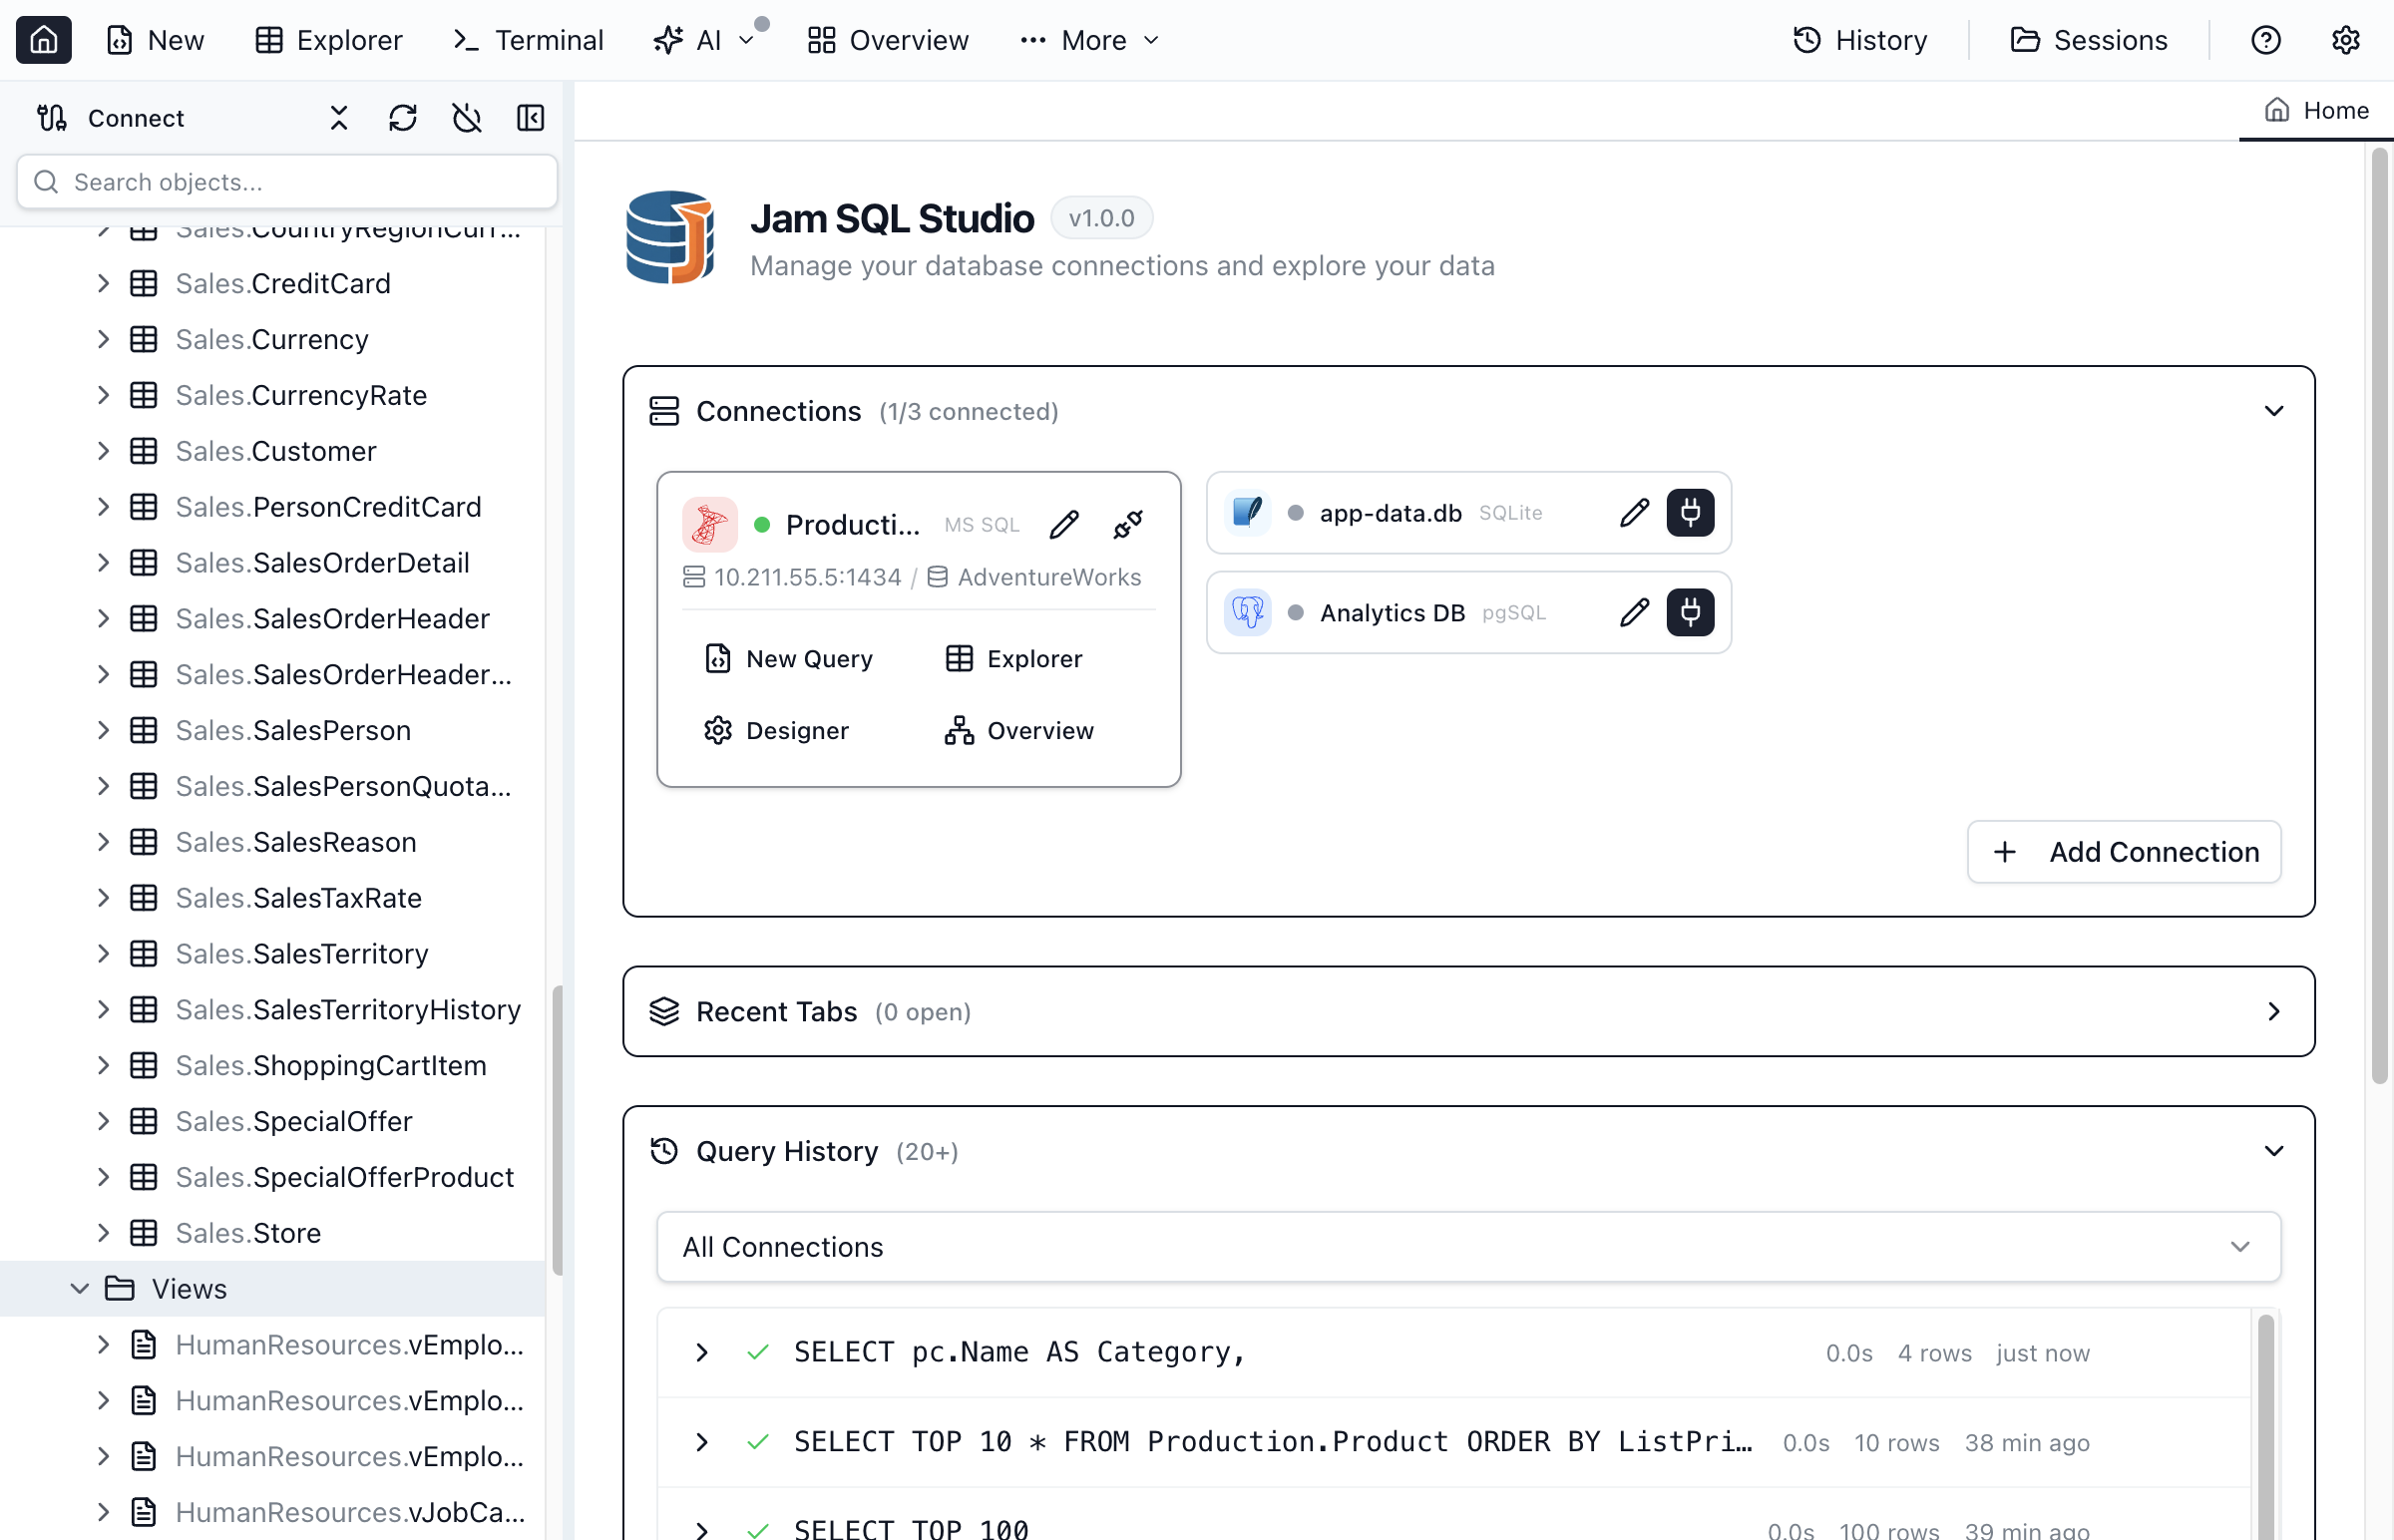Open the More menu in top bar
Image resolution: width=2394 pixels, height=1540 pixels.
tap(1090, 40)
